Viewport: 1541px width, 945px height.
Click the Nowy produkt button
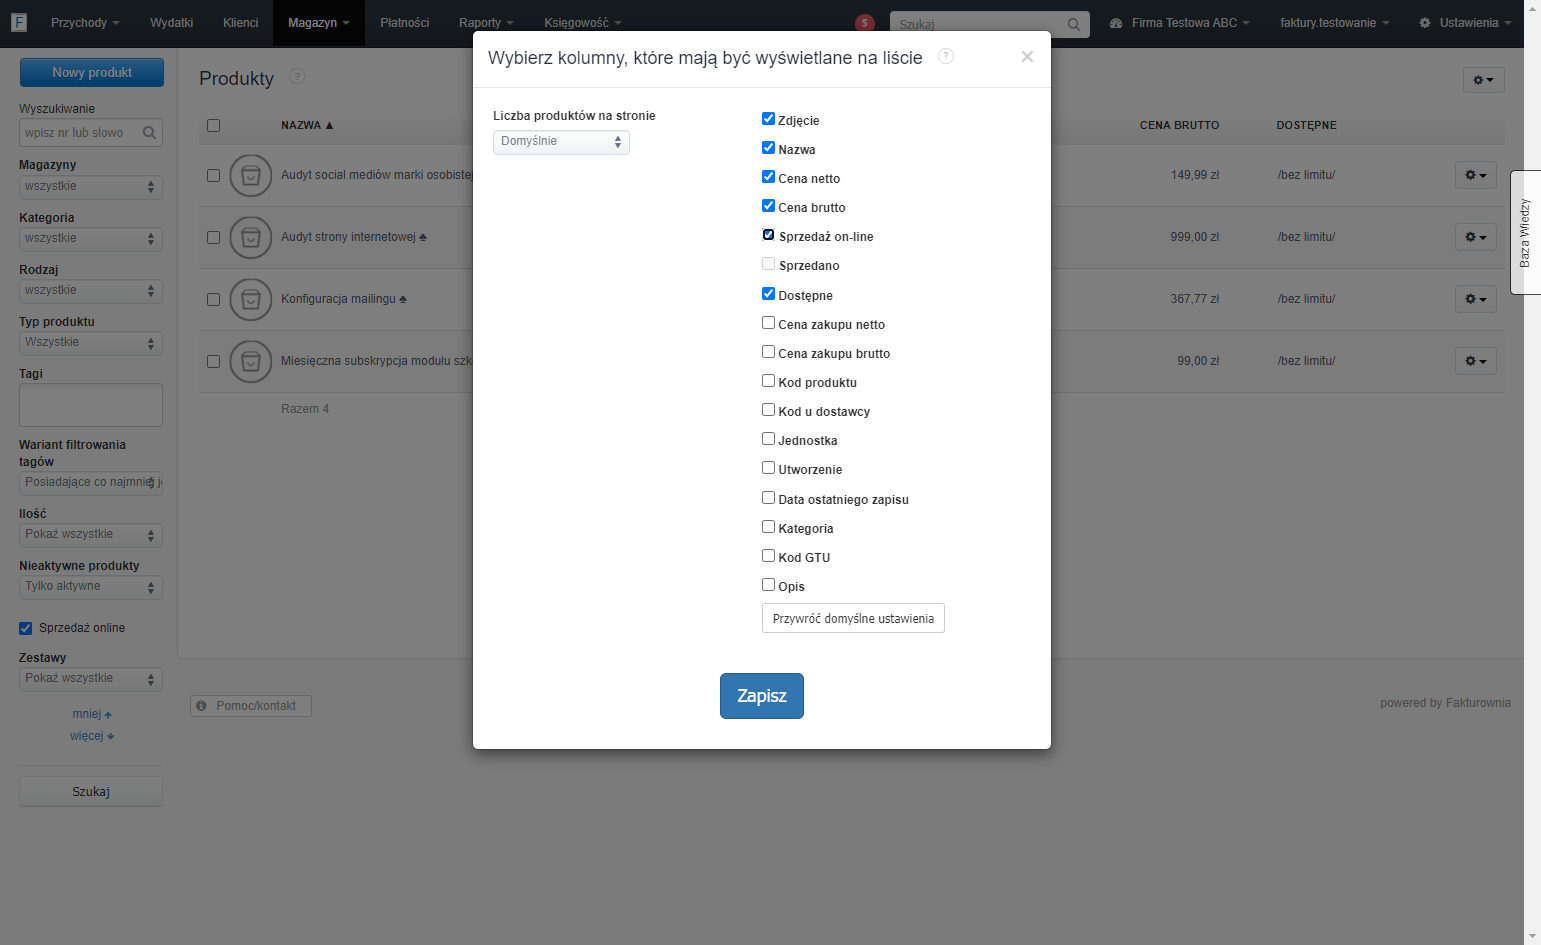point(92,73)
